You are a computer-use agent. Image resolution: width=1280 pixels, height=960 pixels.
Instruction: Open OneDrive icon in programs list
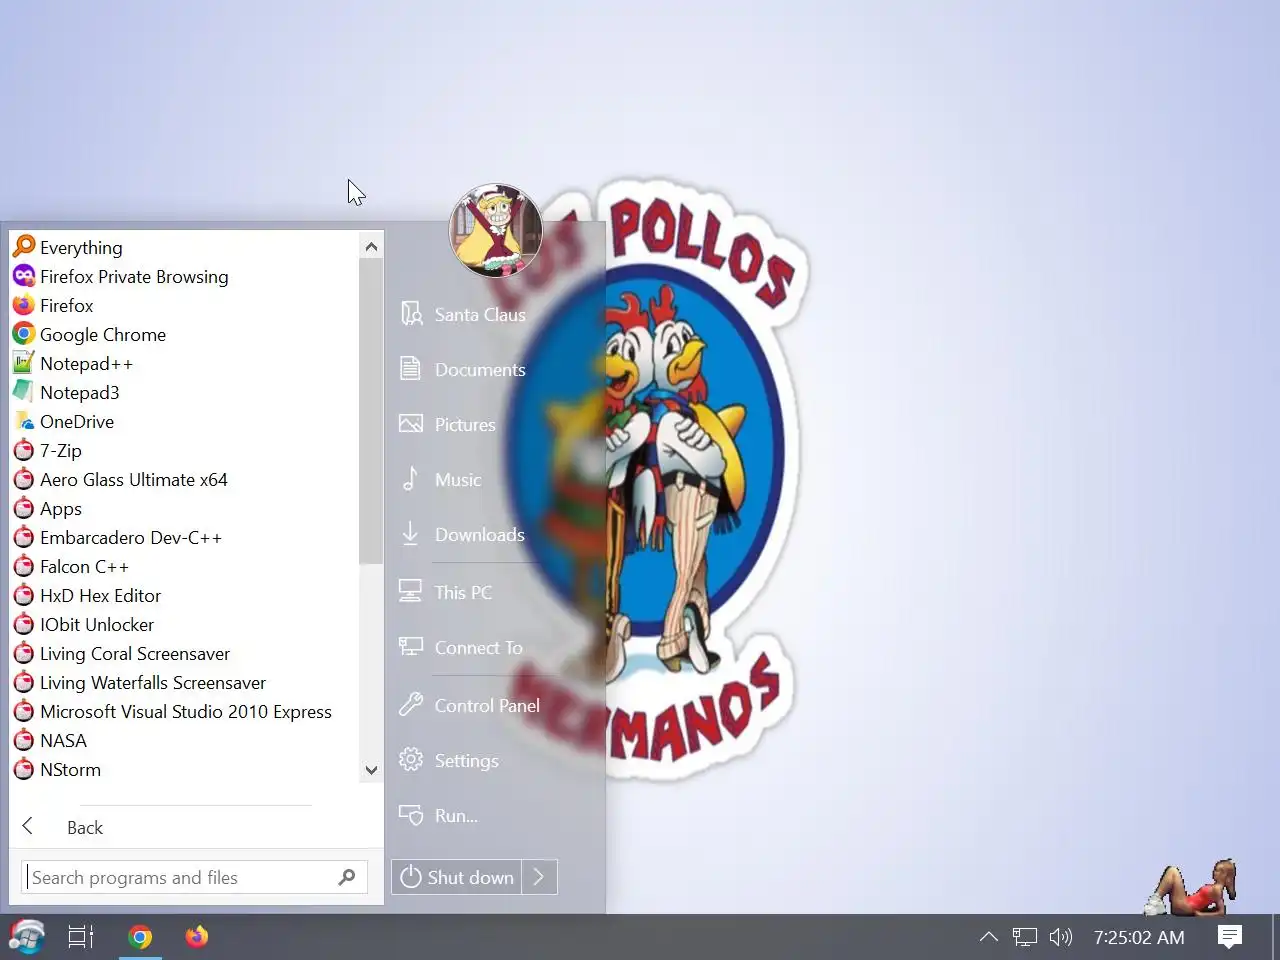tap(24, 421)
